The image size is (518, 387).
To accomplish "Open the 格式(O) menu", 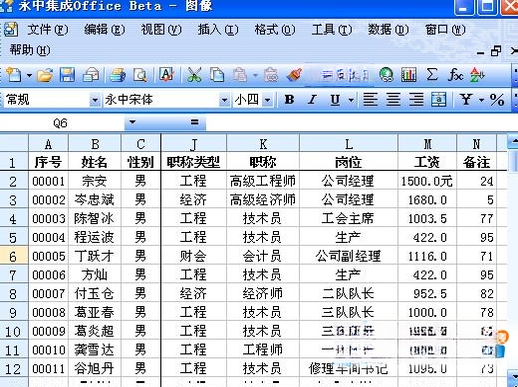I will point(275,30).
